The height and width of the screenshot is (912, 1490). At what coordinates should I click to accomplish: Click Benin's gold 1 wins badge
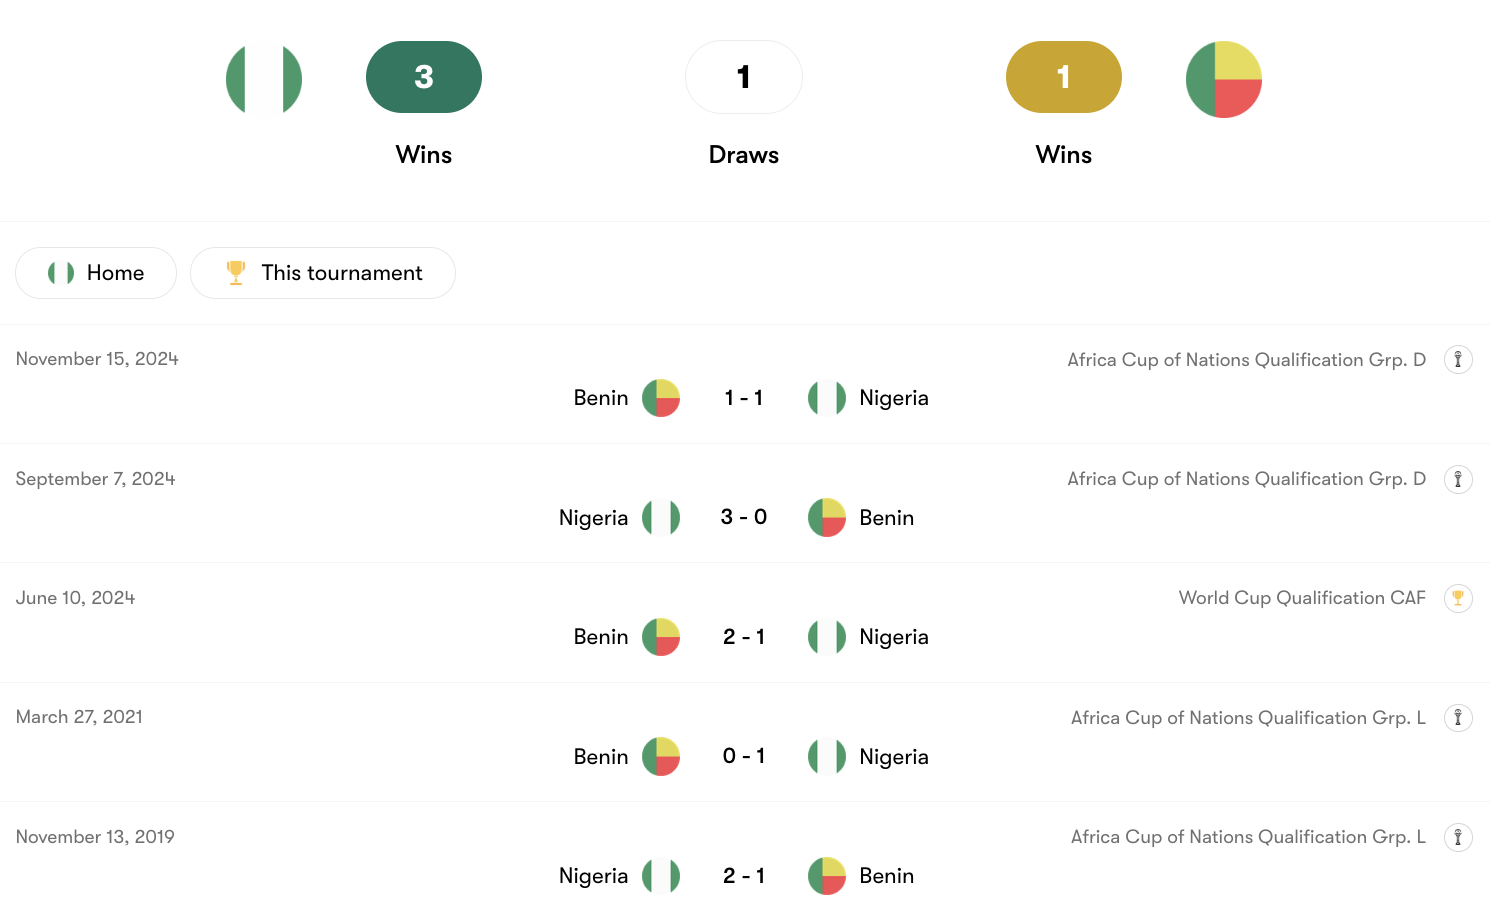point(1063,77)
